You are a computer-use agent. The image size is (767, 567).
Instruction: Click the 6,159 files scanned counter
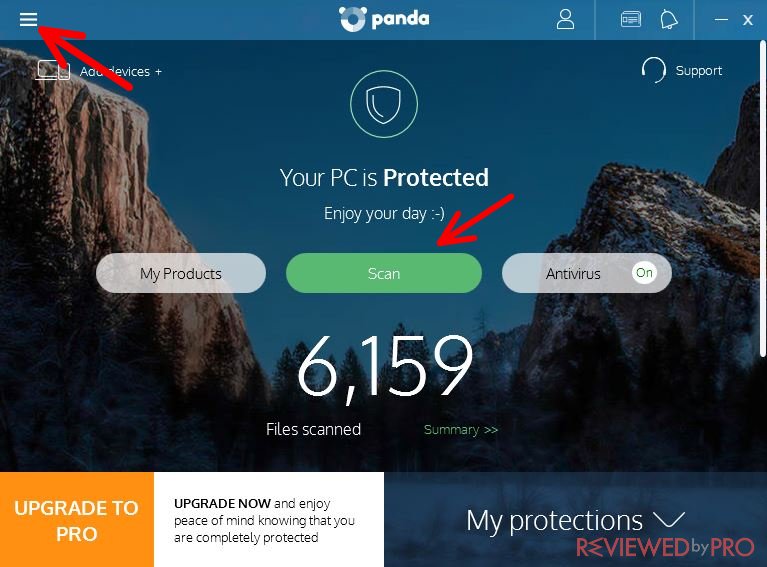(385, 367)
